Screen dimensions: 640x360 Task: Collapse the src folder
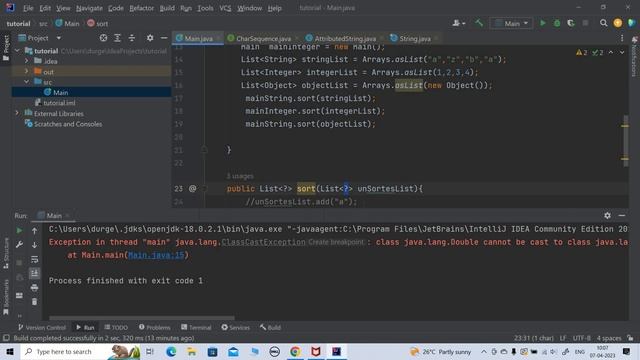tap(27, 82)
